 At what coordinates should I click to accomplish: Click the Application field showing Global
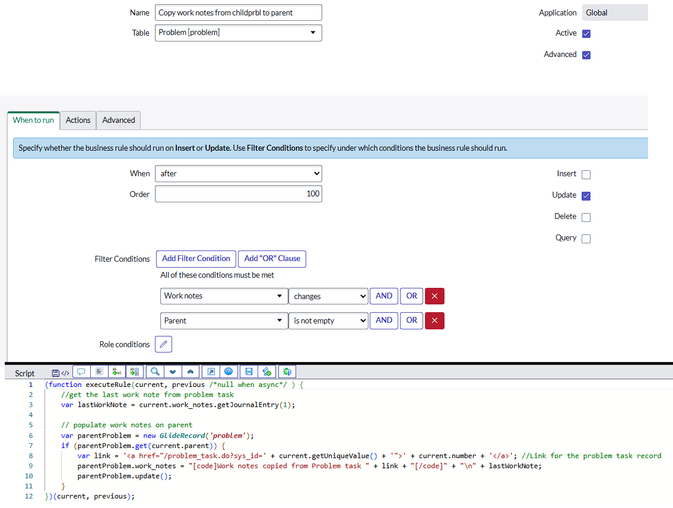point(615,12)
